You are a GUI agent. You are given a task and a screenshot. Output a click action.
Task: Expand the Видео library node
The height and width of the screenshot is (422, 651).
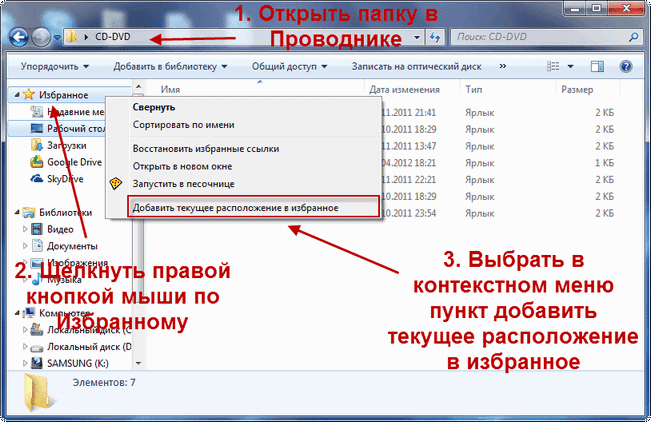click(25, 229)
